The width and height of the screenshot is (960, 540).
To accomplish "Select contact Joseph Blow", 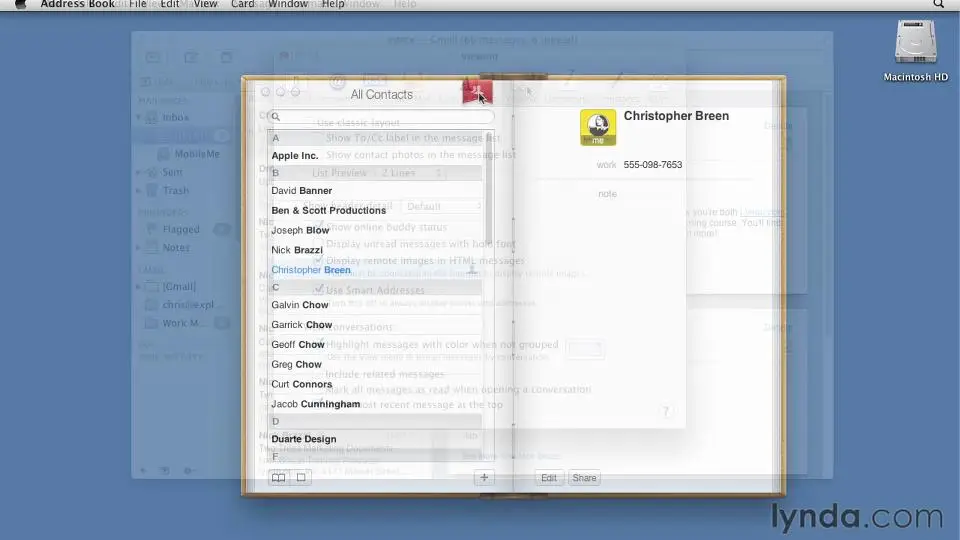I will click(x=300, y=230).
